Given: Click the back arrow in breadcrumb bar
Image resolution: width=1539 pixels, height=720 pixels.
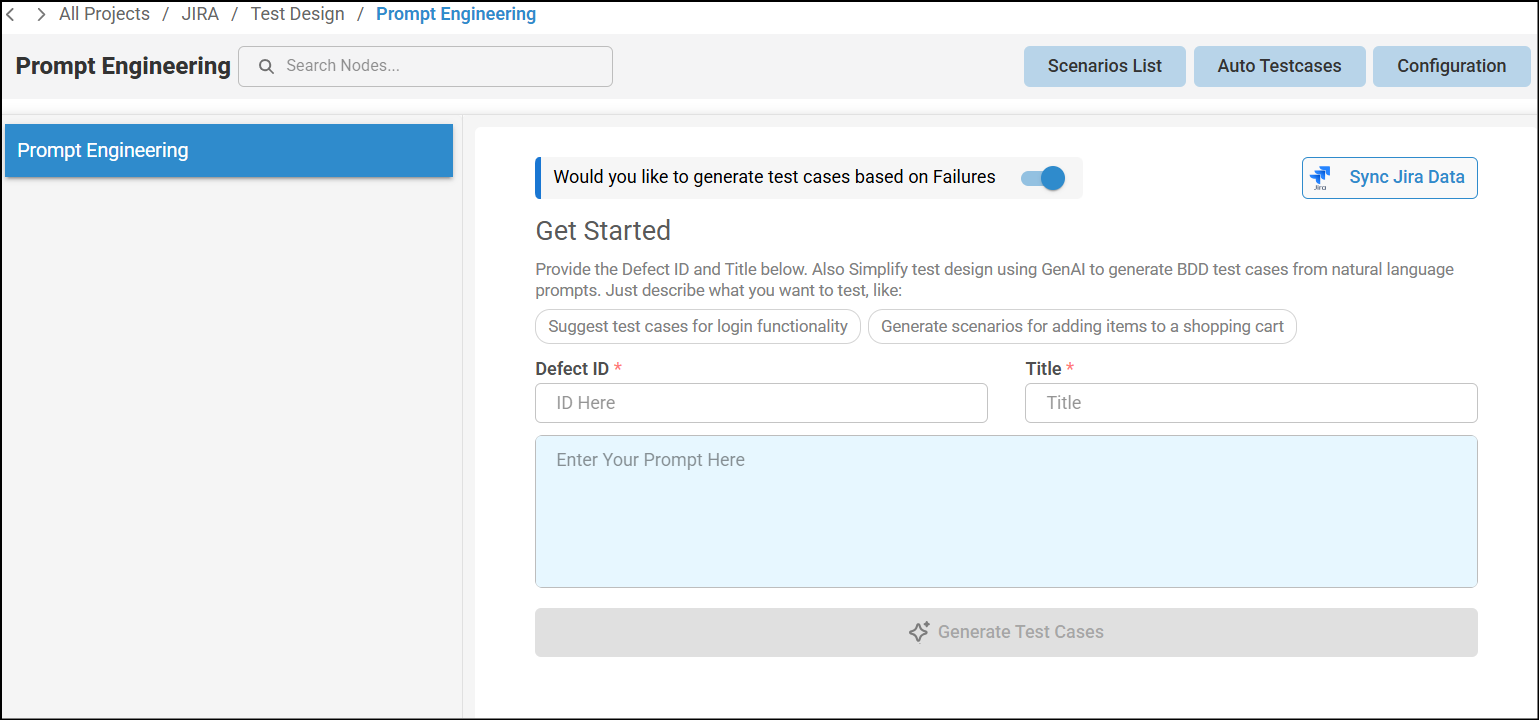Looking at the screenshot, I should click(10, 15).
